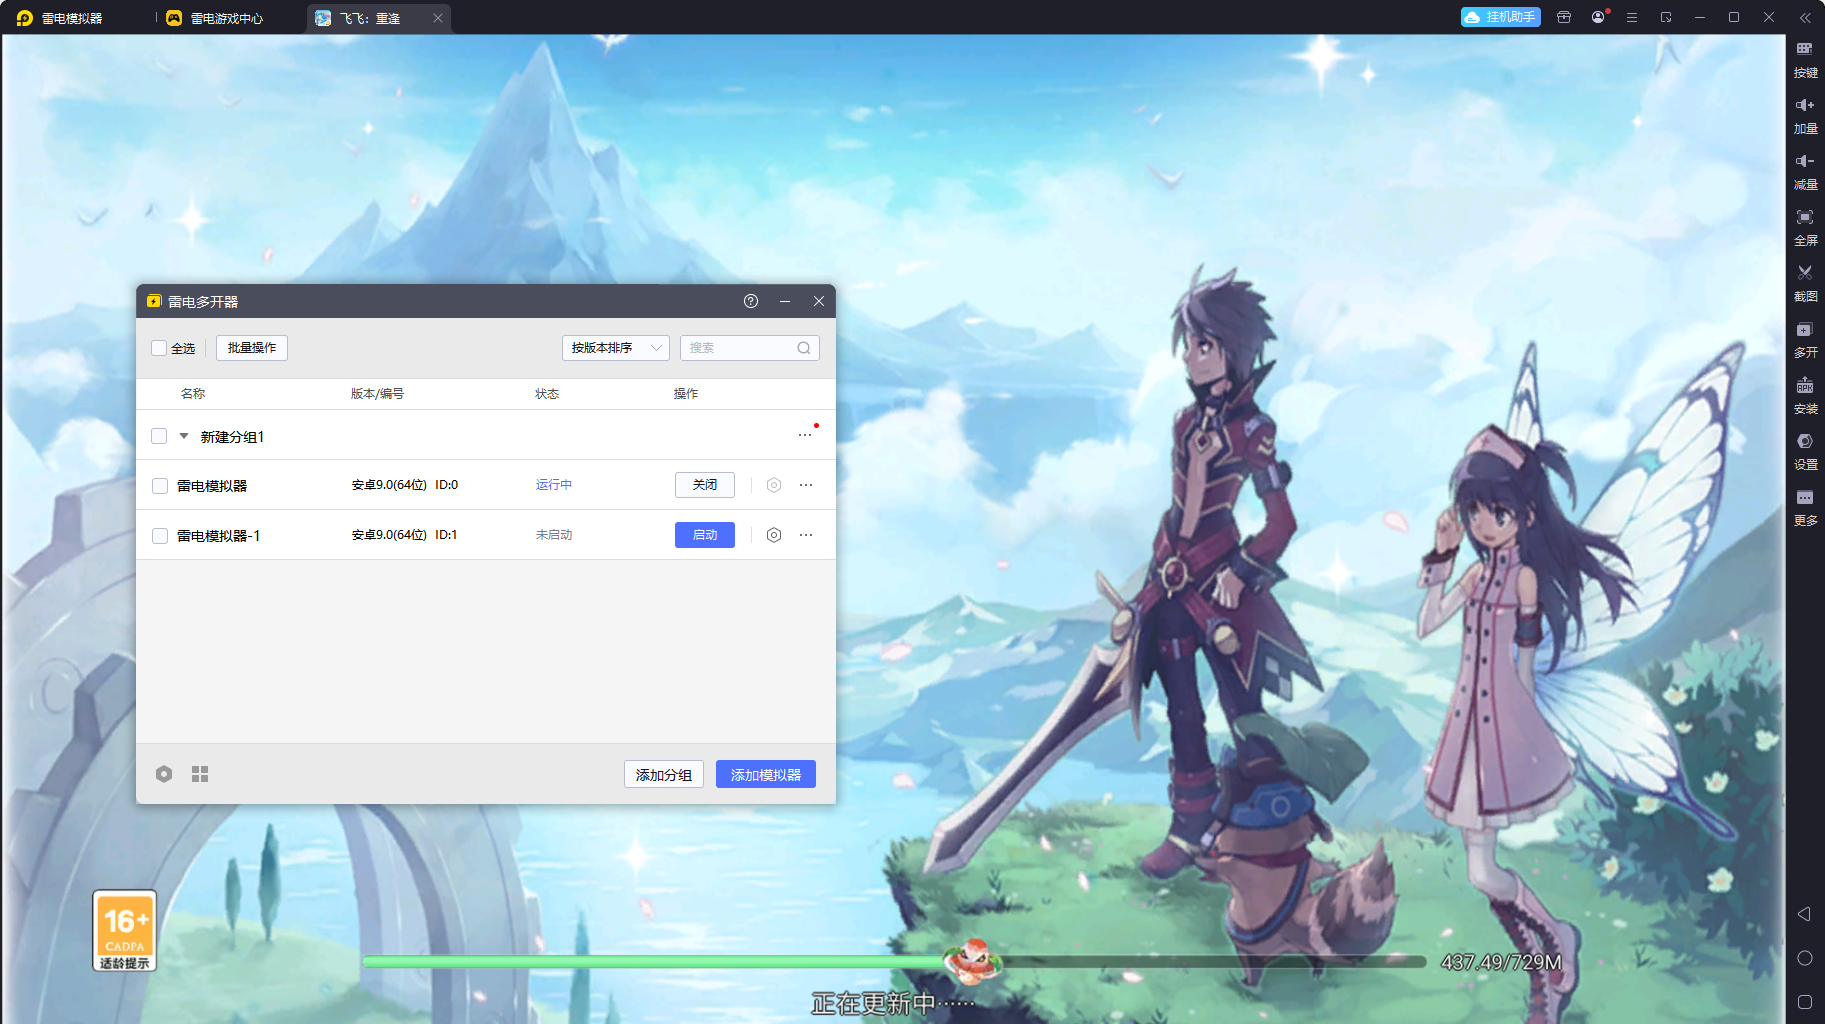Click the help icon in 雷电多开器

pyautogui.click(x=751, y=301)
